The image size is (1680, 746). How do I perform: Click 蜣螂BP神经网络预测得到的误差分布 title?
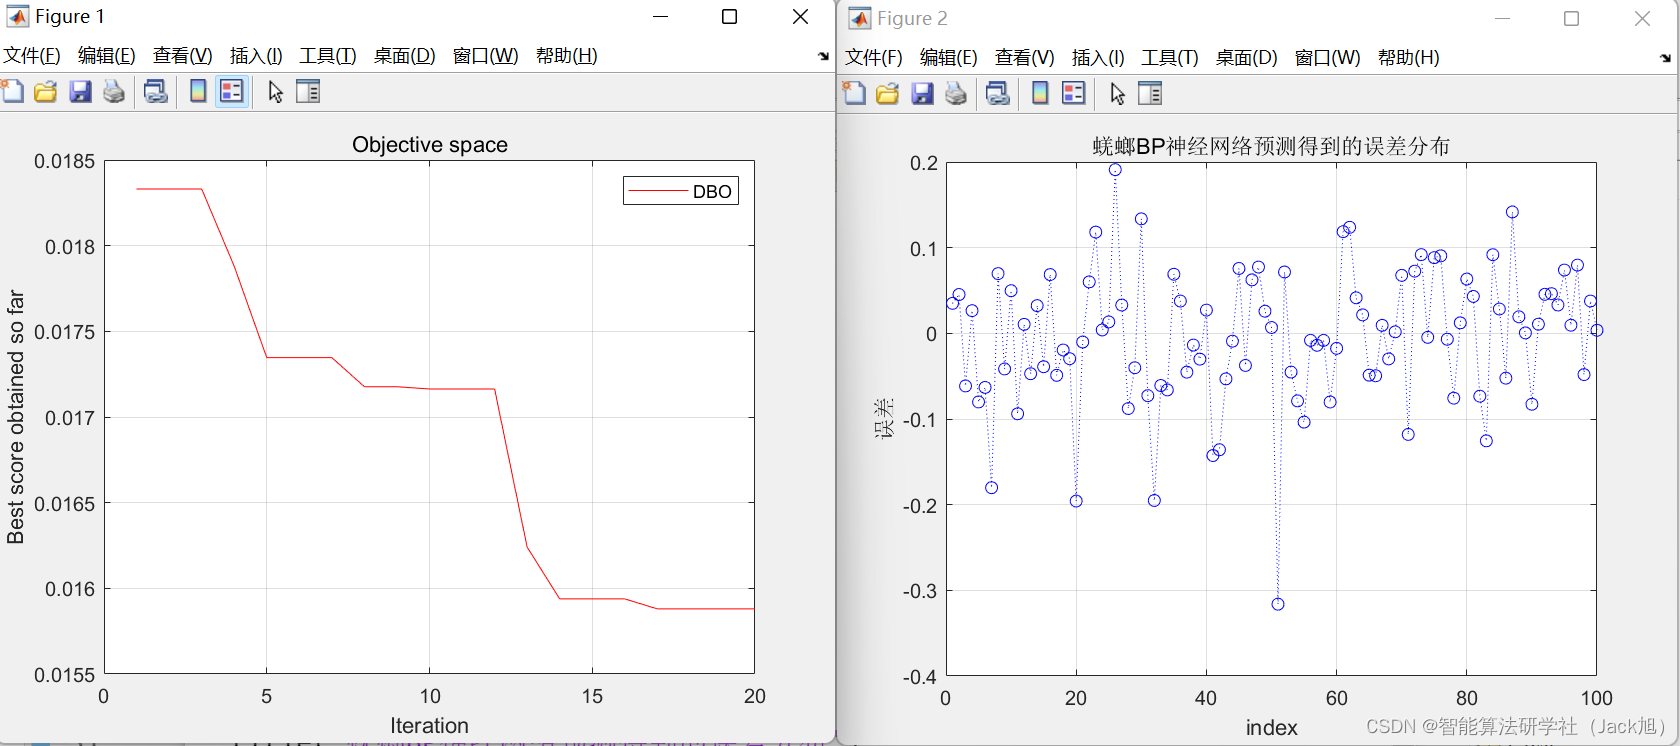pos(1271,147)
